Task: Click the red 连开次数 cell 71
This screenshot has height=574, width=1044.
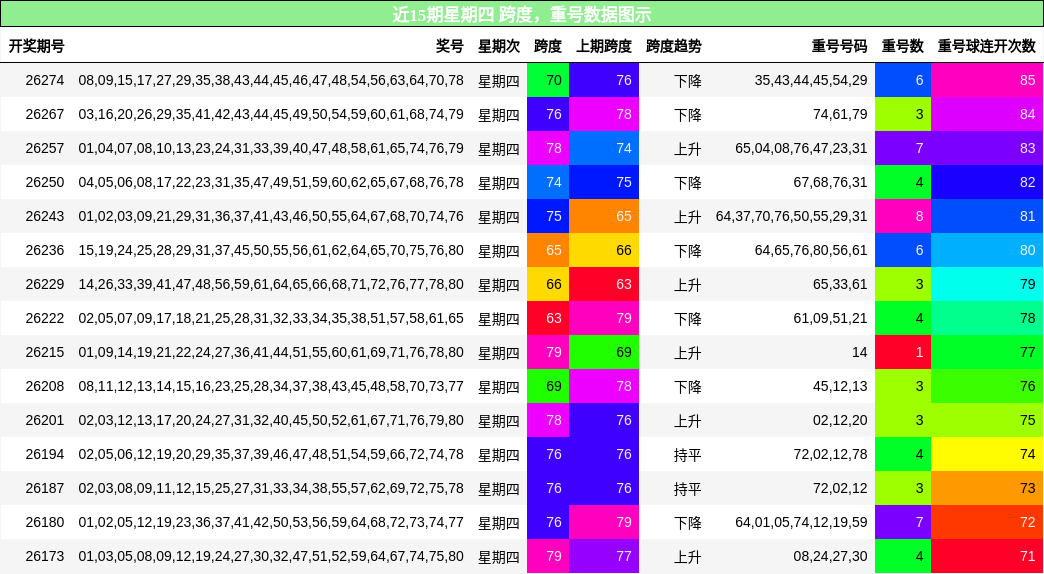Action: pyautogui.click(x=987, y=556)
